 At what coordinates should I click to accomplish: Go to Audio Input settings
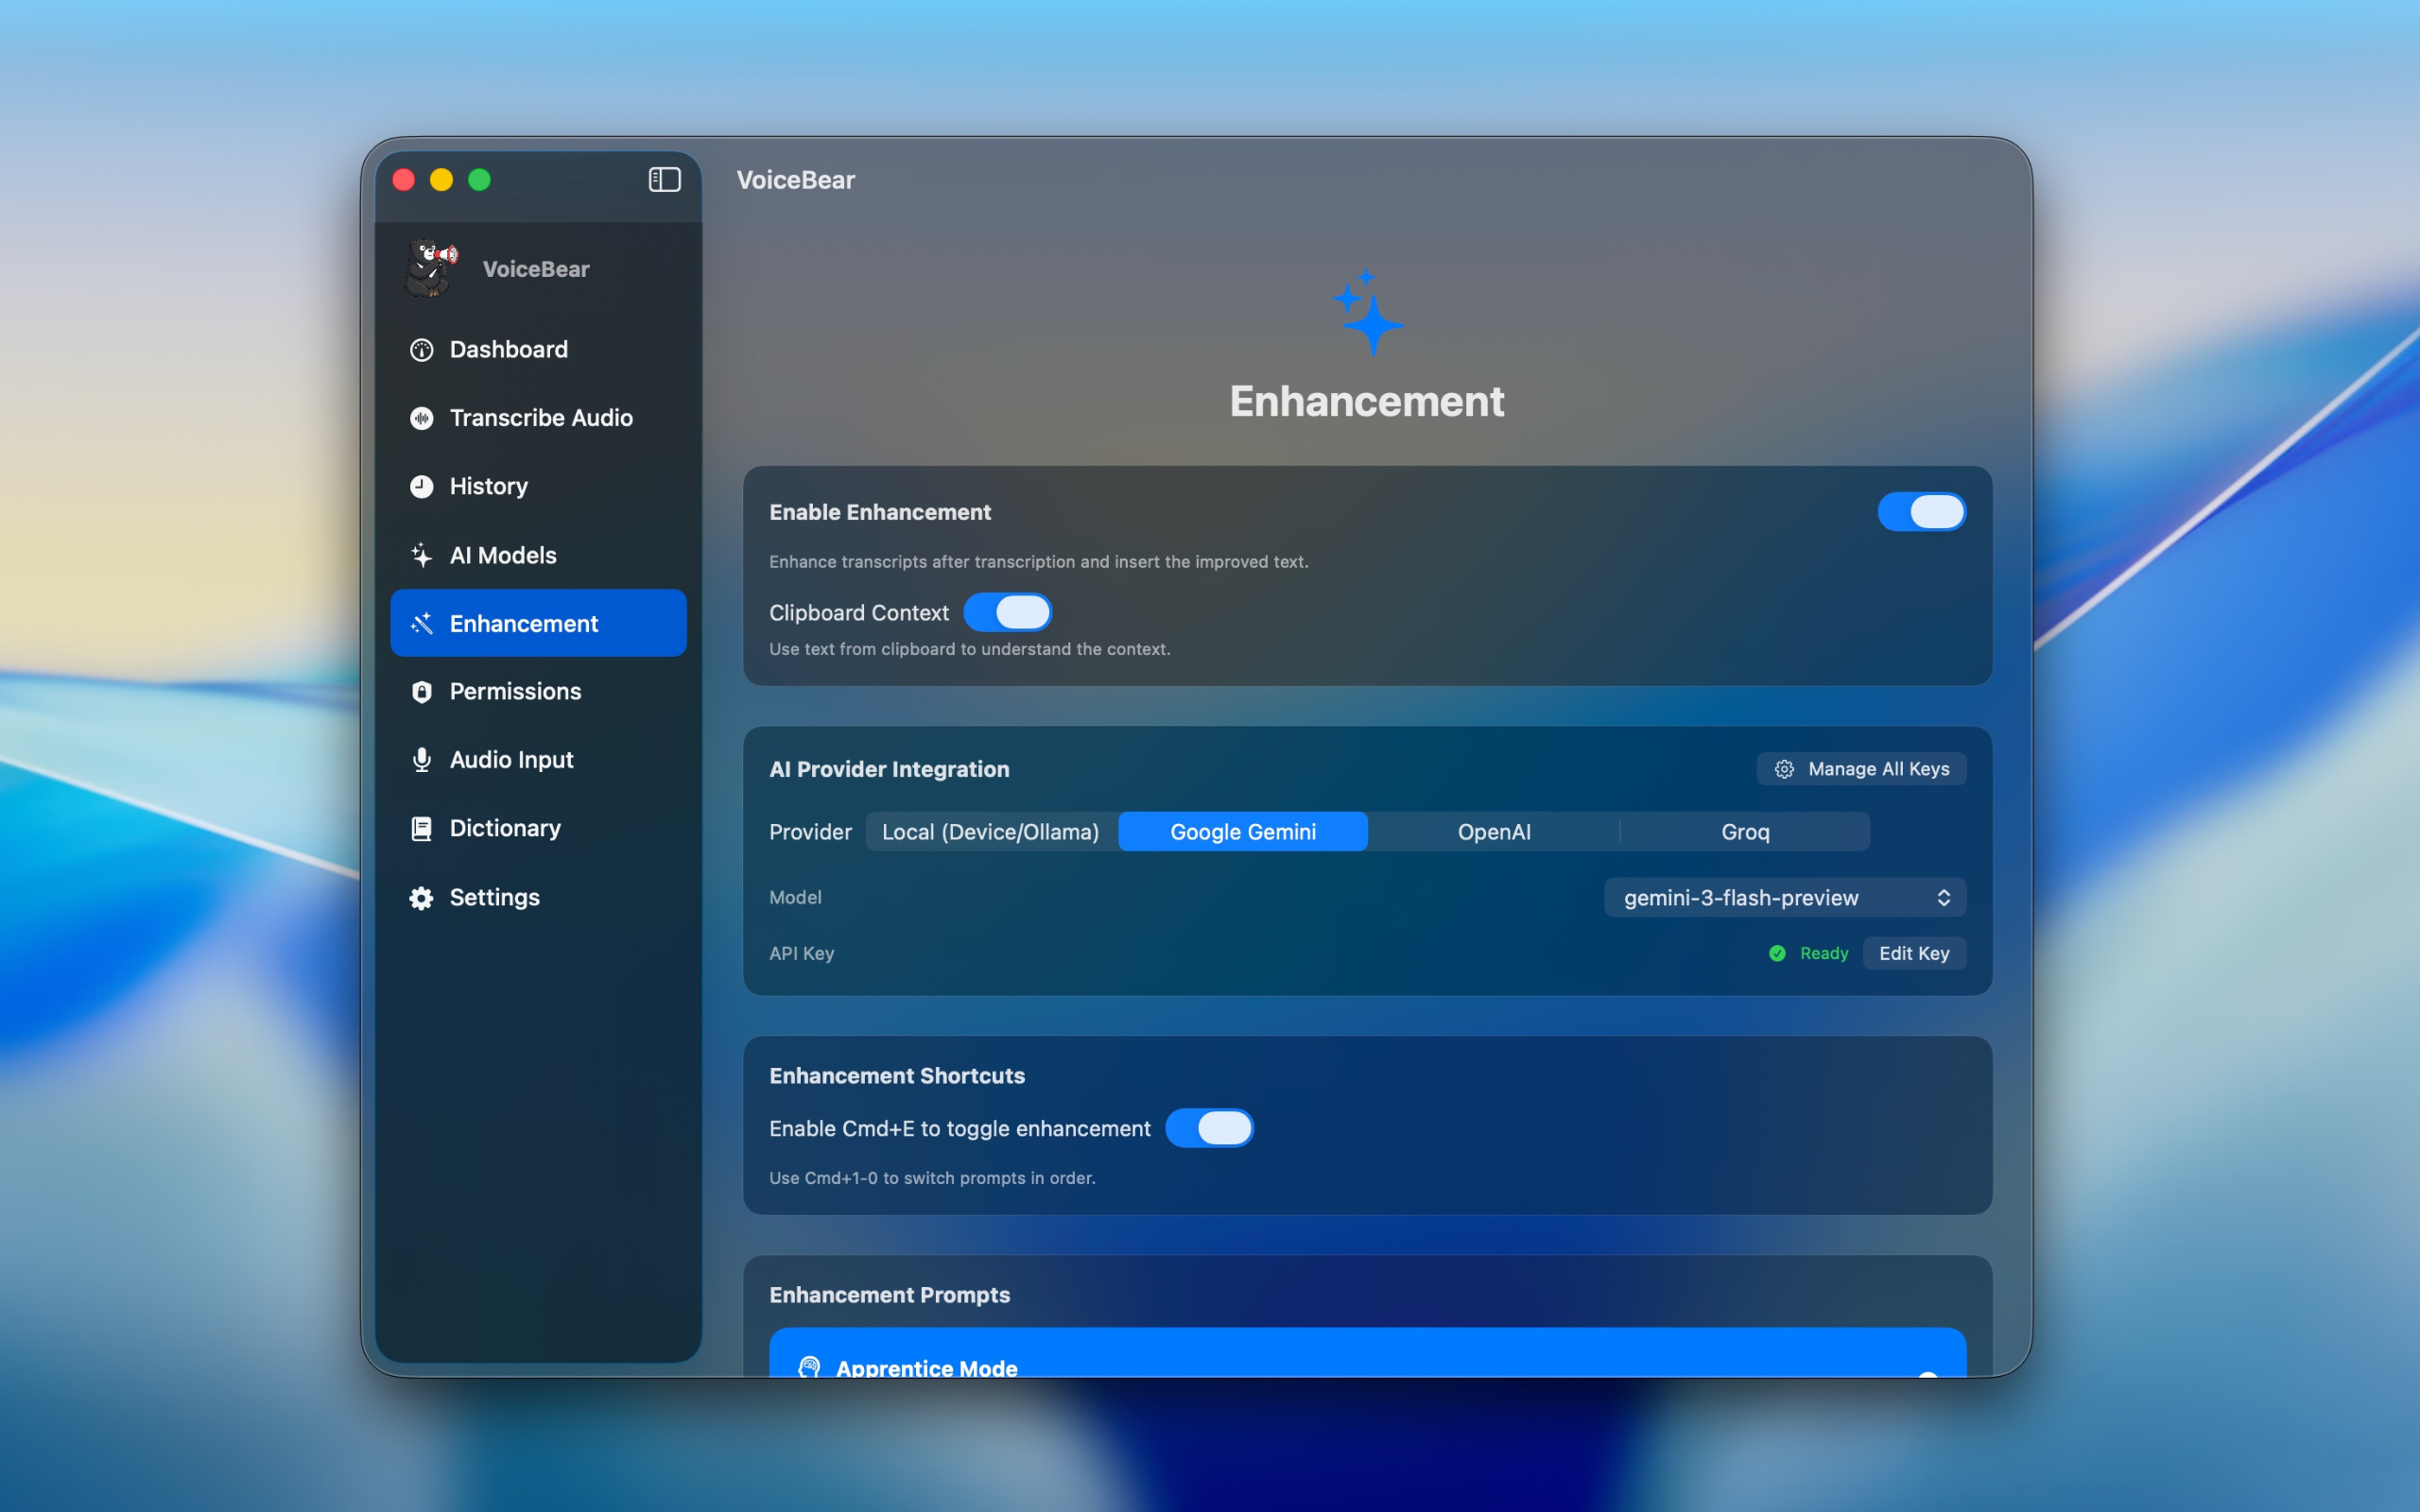(x=539, y=760)
